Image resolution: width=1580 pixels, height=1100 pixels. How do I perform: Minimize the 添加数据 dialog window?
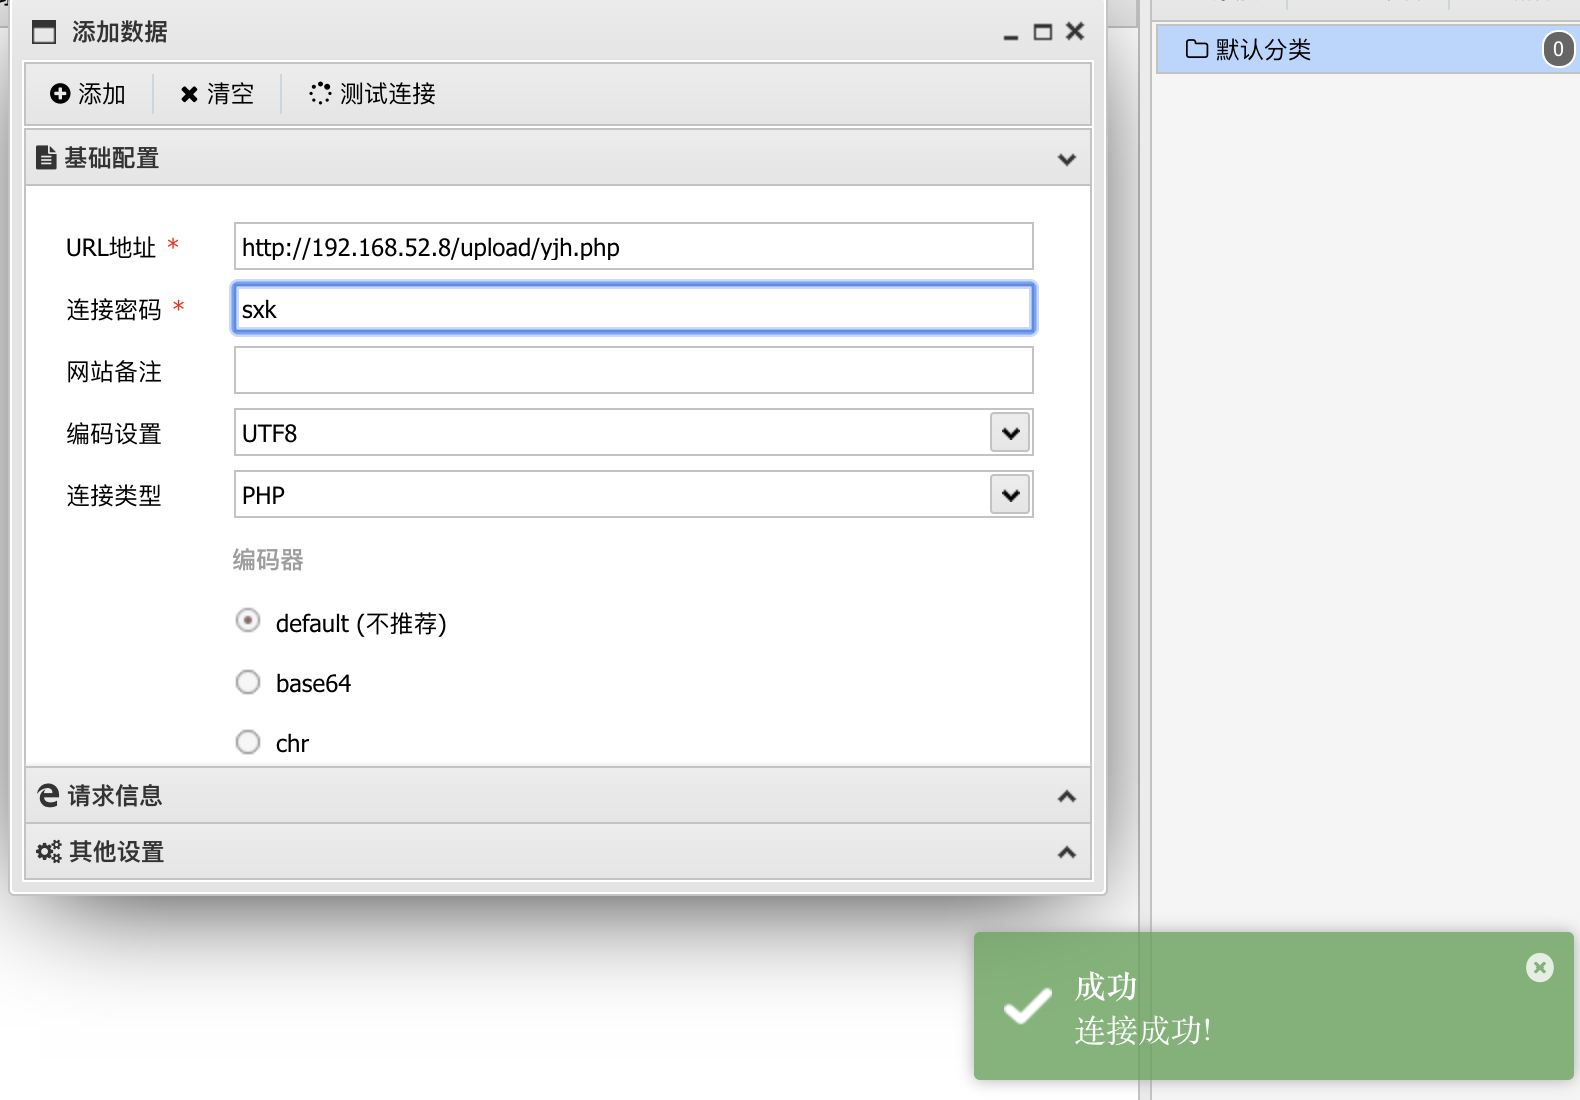[1011, 34]
